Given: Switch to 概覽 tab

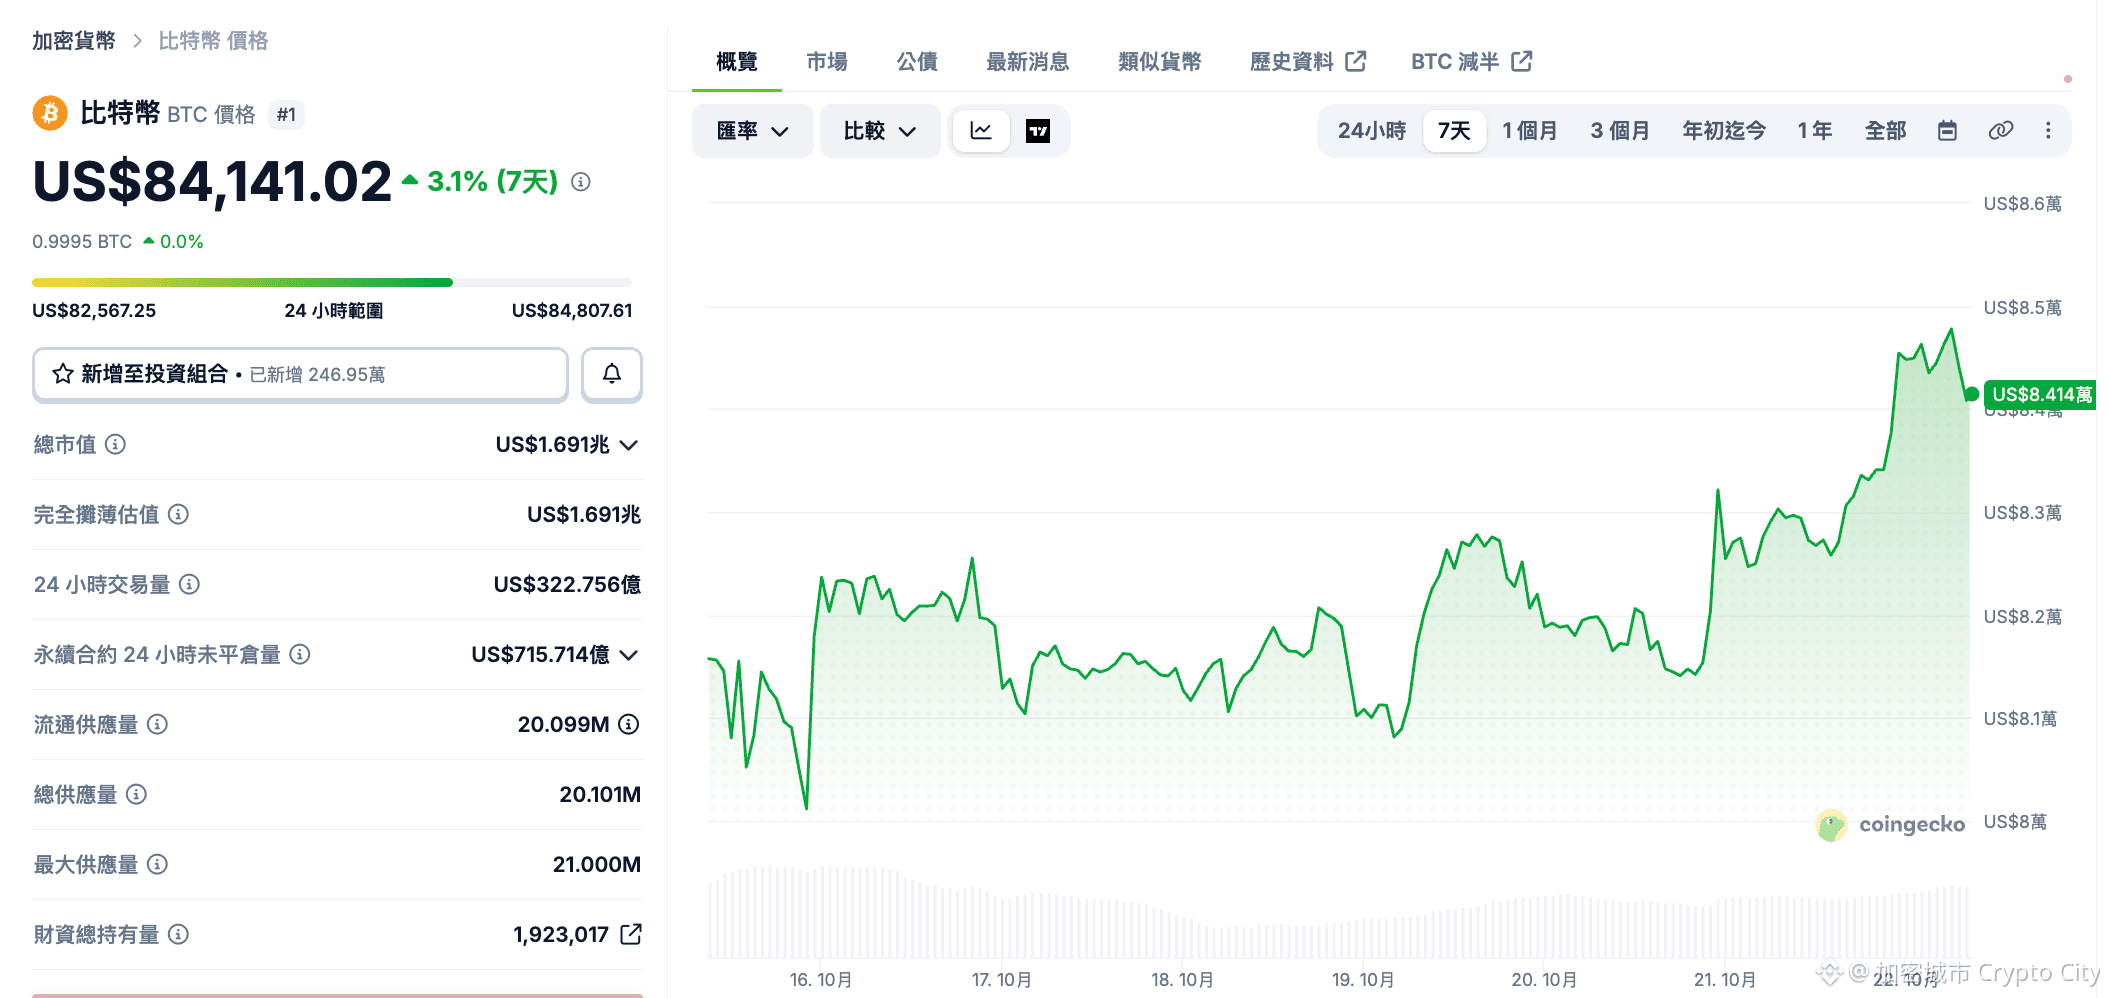Looking at the screenshot, I should 737,62.
